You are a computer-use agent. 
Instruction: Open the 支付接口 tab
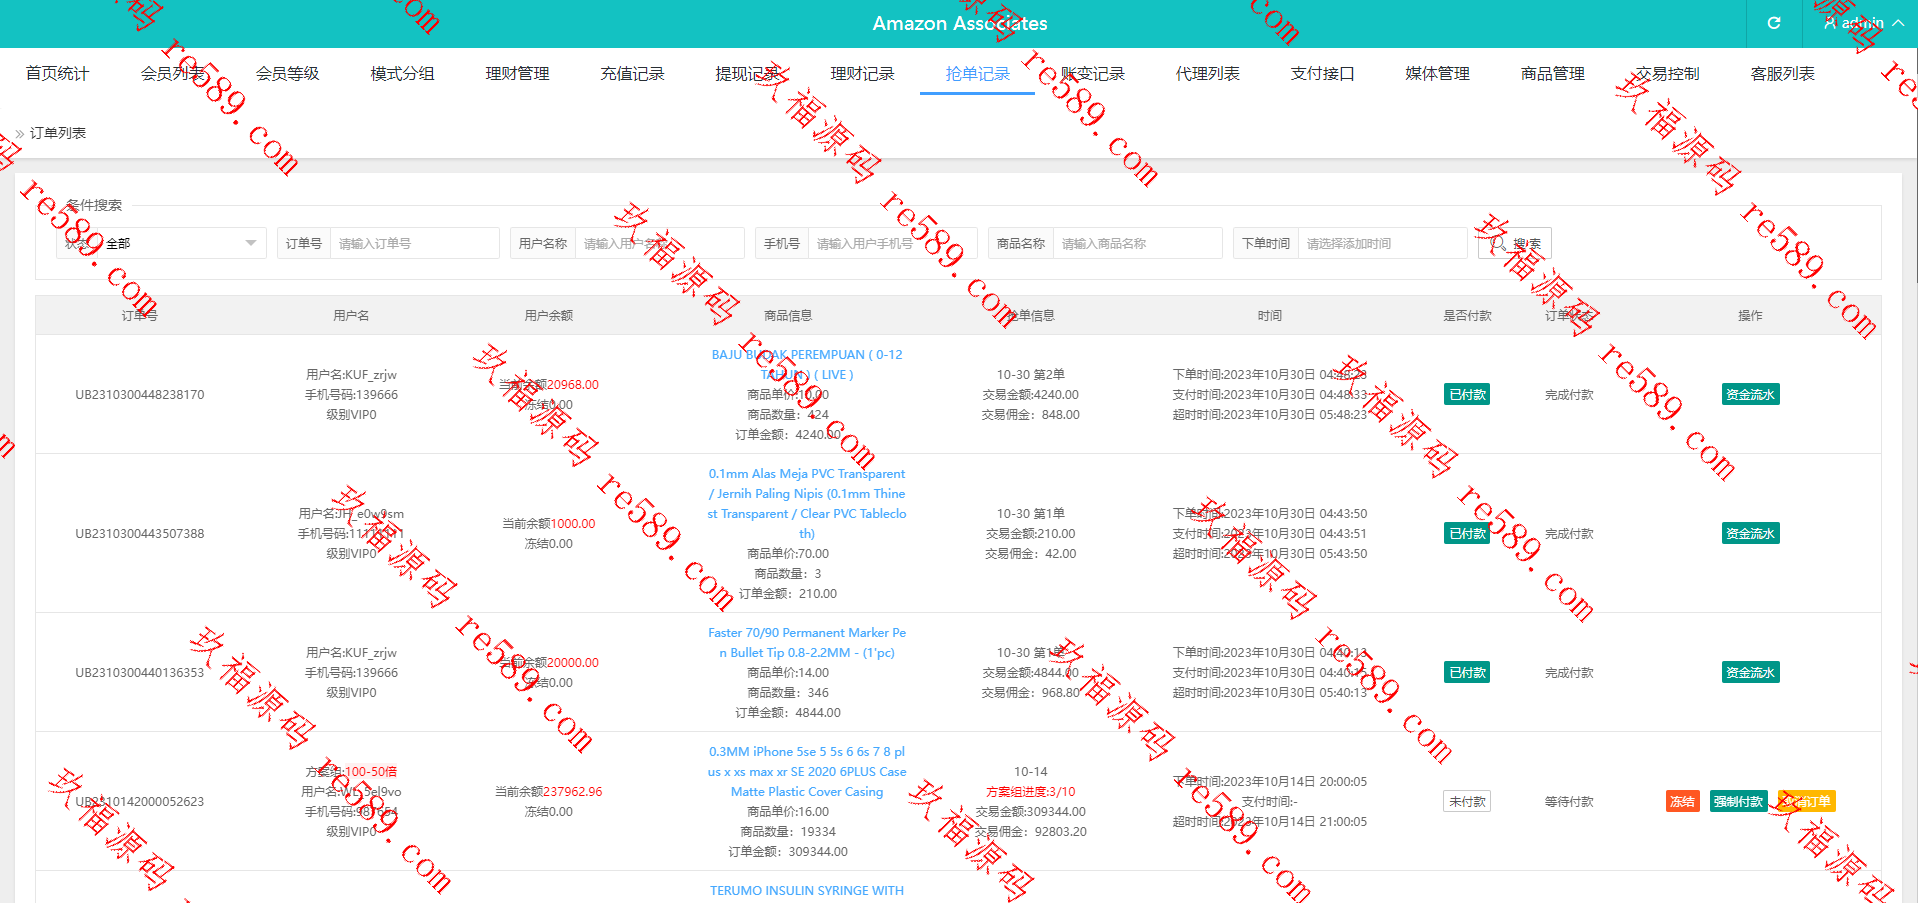1322,73
